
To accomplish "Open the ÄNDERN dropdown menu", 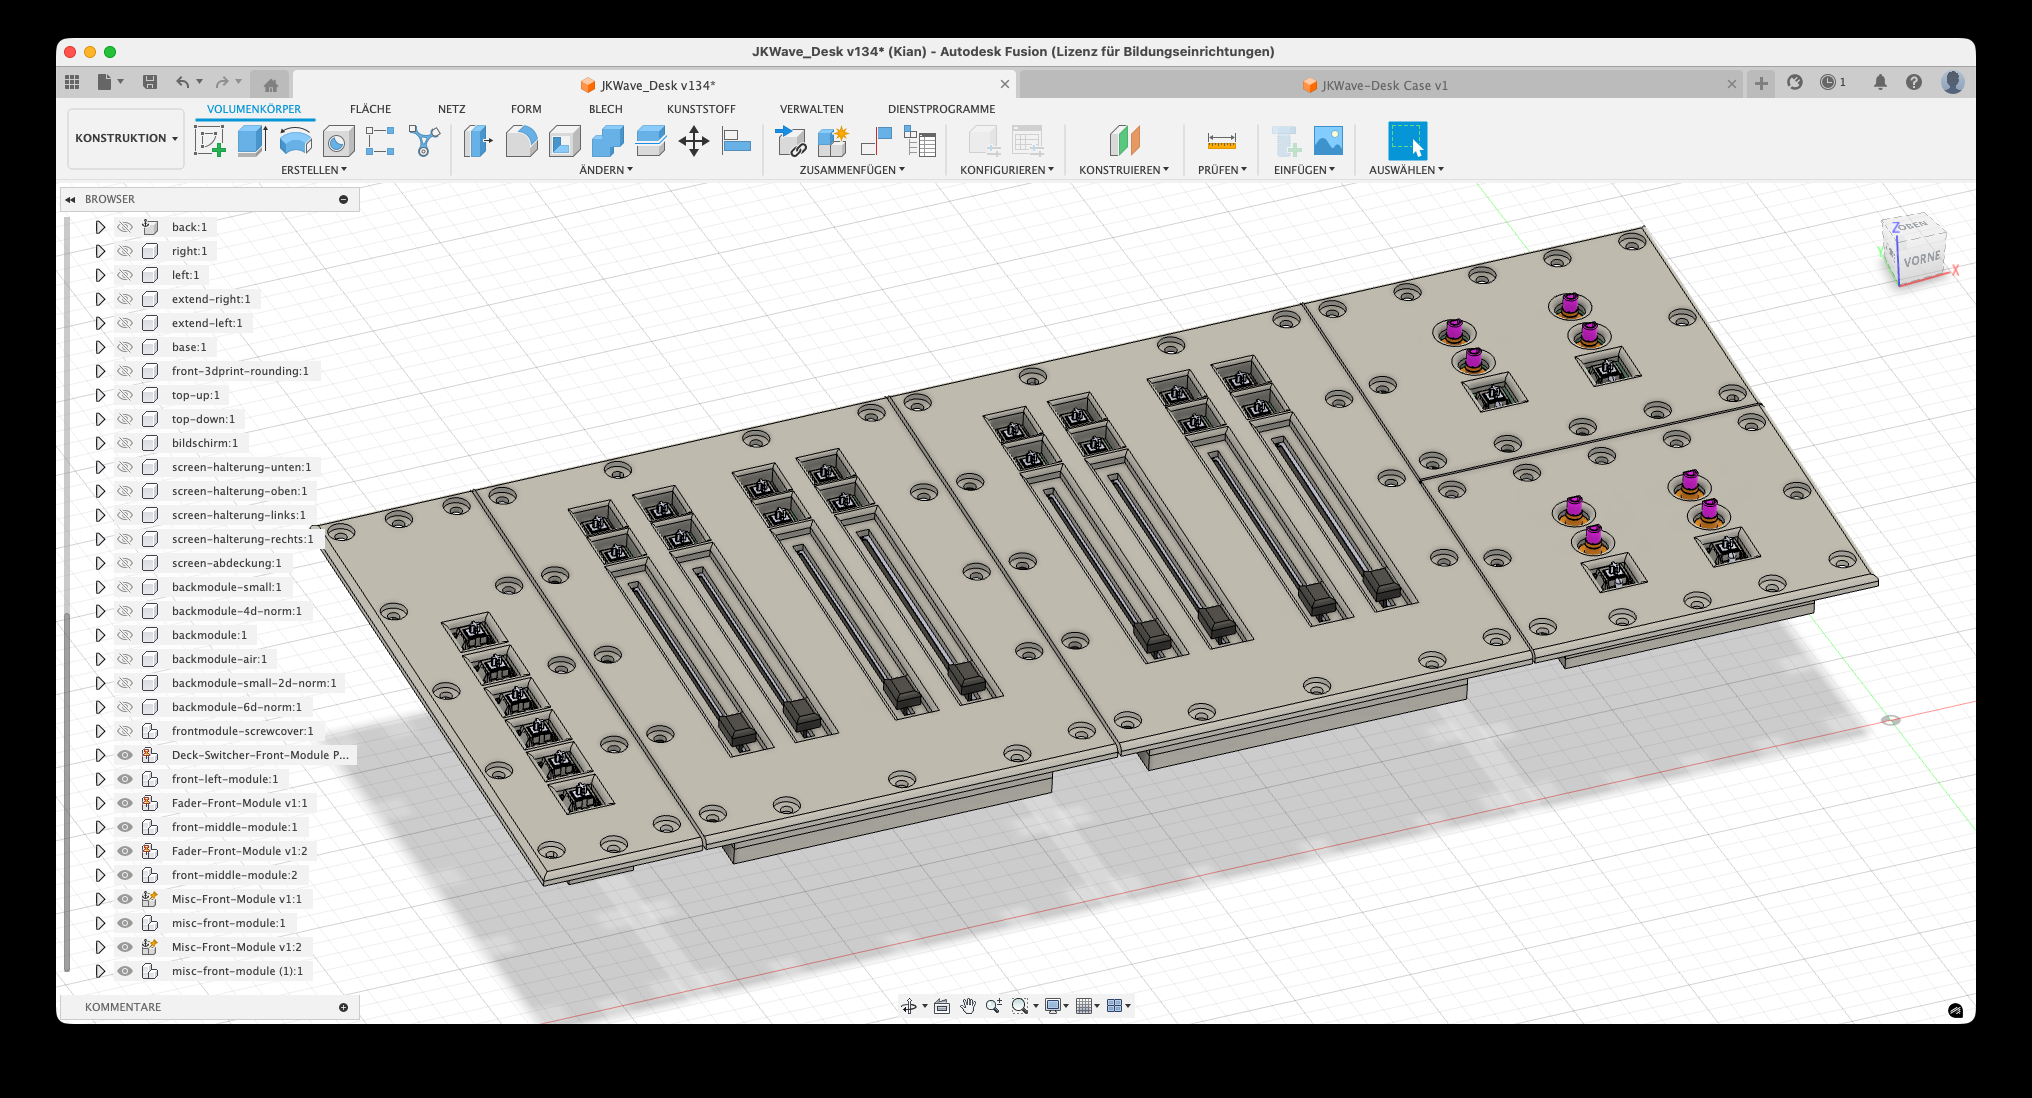I will (x=605, y=170).
